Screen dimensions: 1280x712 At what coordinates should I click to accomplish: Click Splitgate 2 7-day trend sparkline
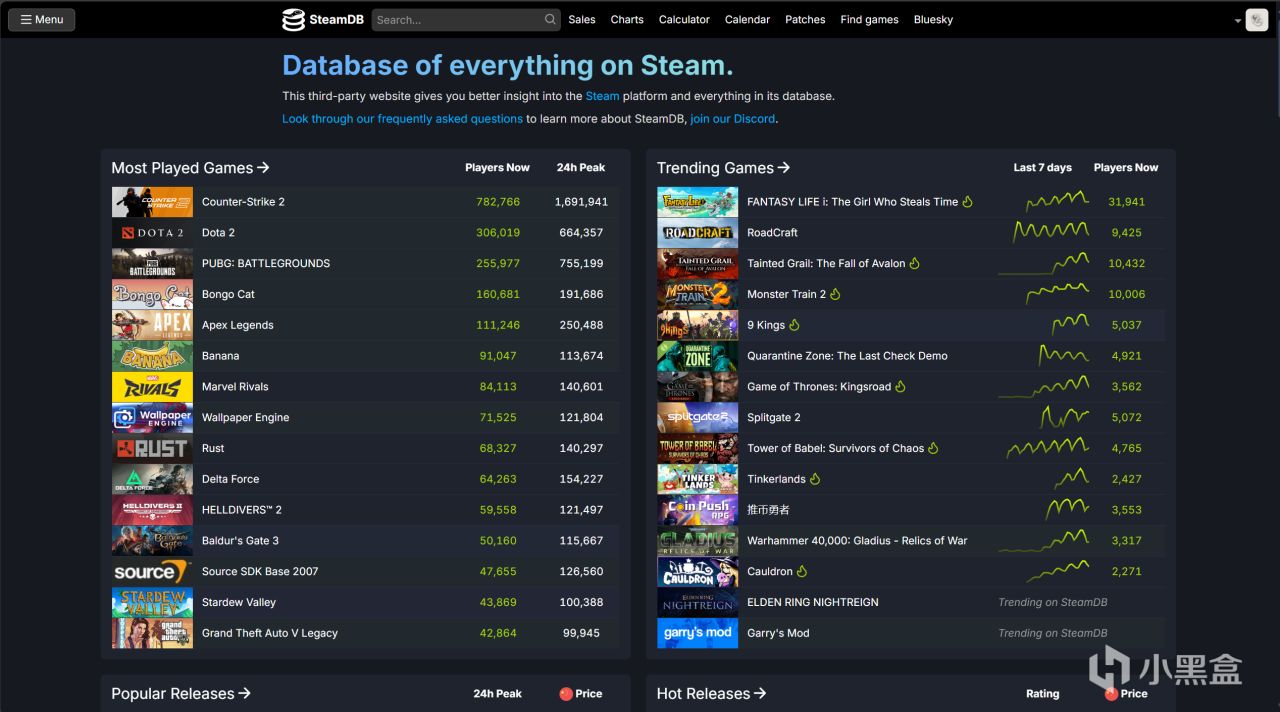pyautogui.click(x=1064, y=417)
